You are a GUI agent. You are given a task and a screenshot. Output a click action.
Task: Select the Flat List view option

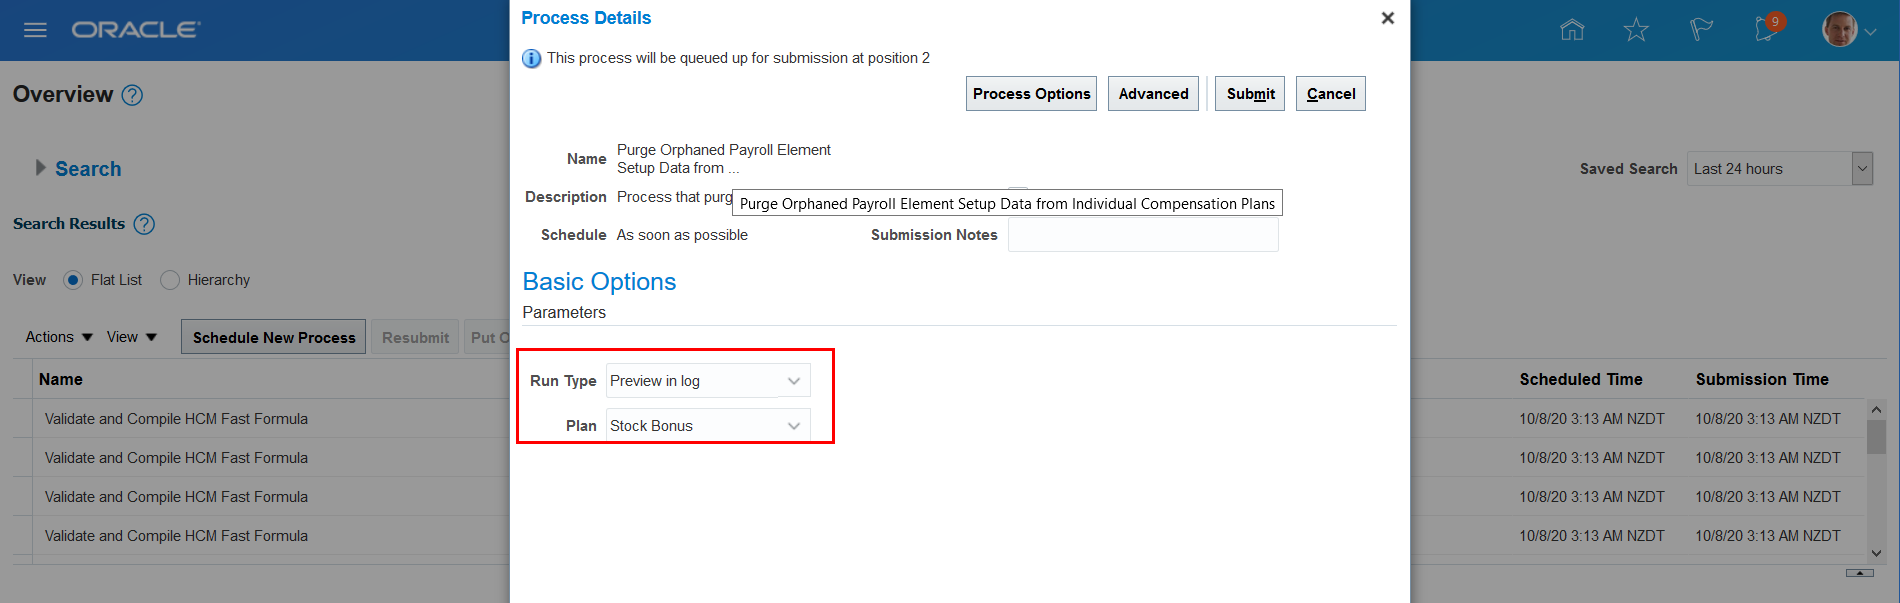point(73,280)
